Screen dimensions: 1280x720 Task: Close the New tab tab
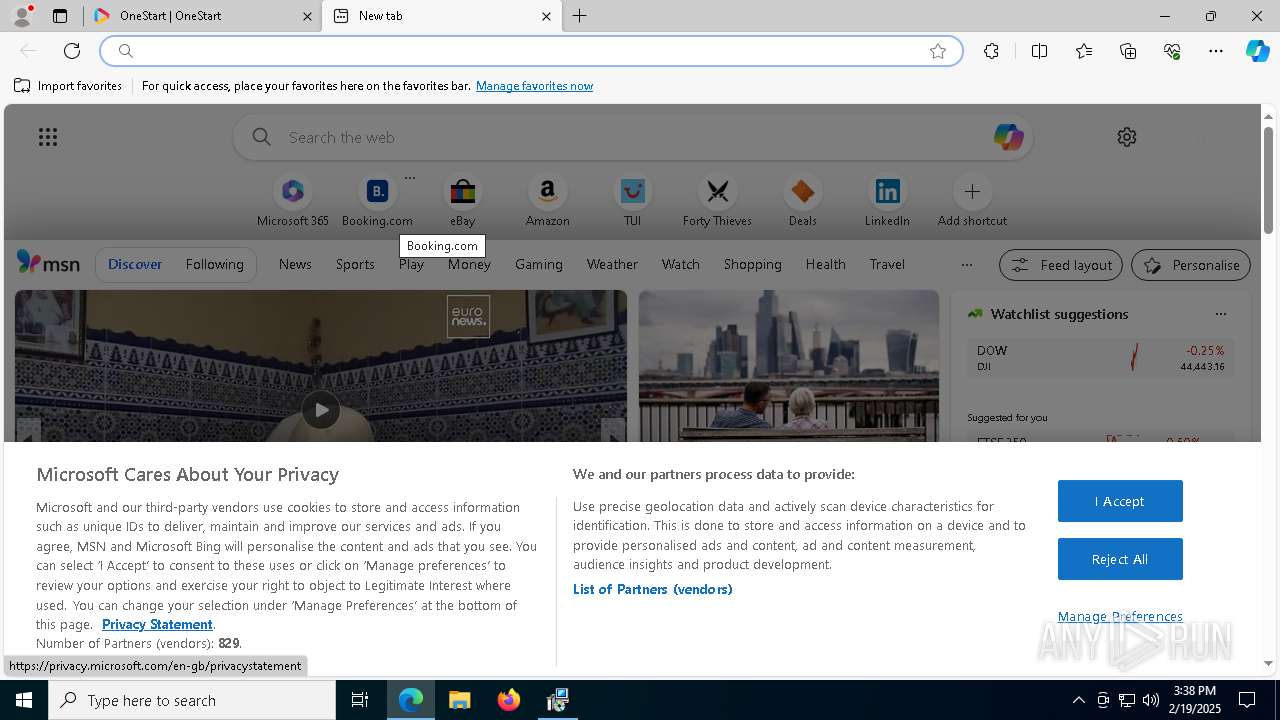(546, 16)
